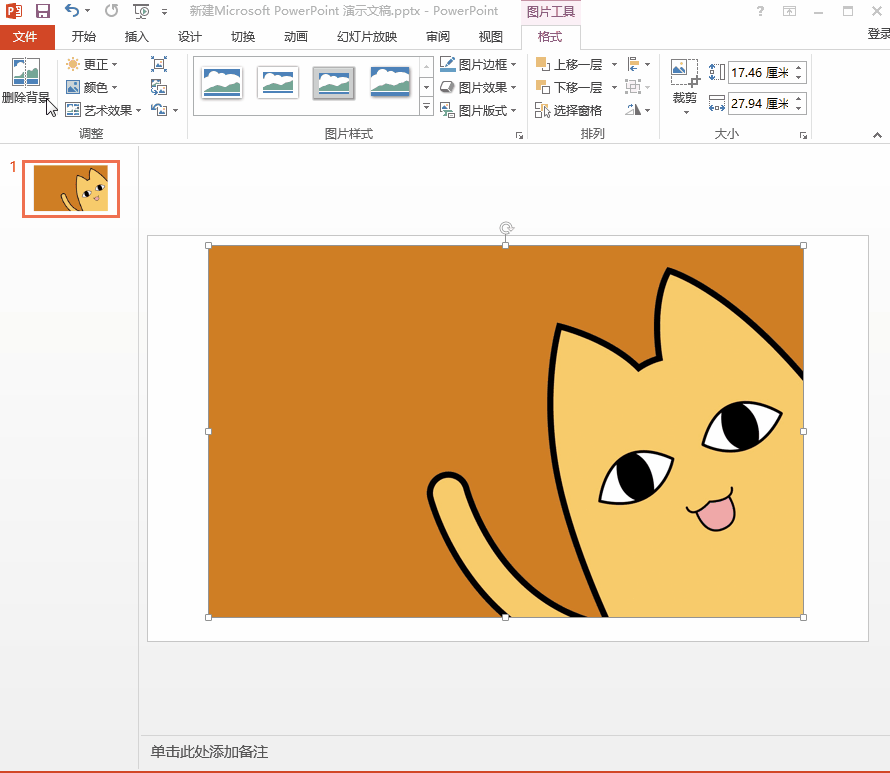
Task: Click the compress pictures icon
Action: click(159, 64)
